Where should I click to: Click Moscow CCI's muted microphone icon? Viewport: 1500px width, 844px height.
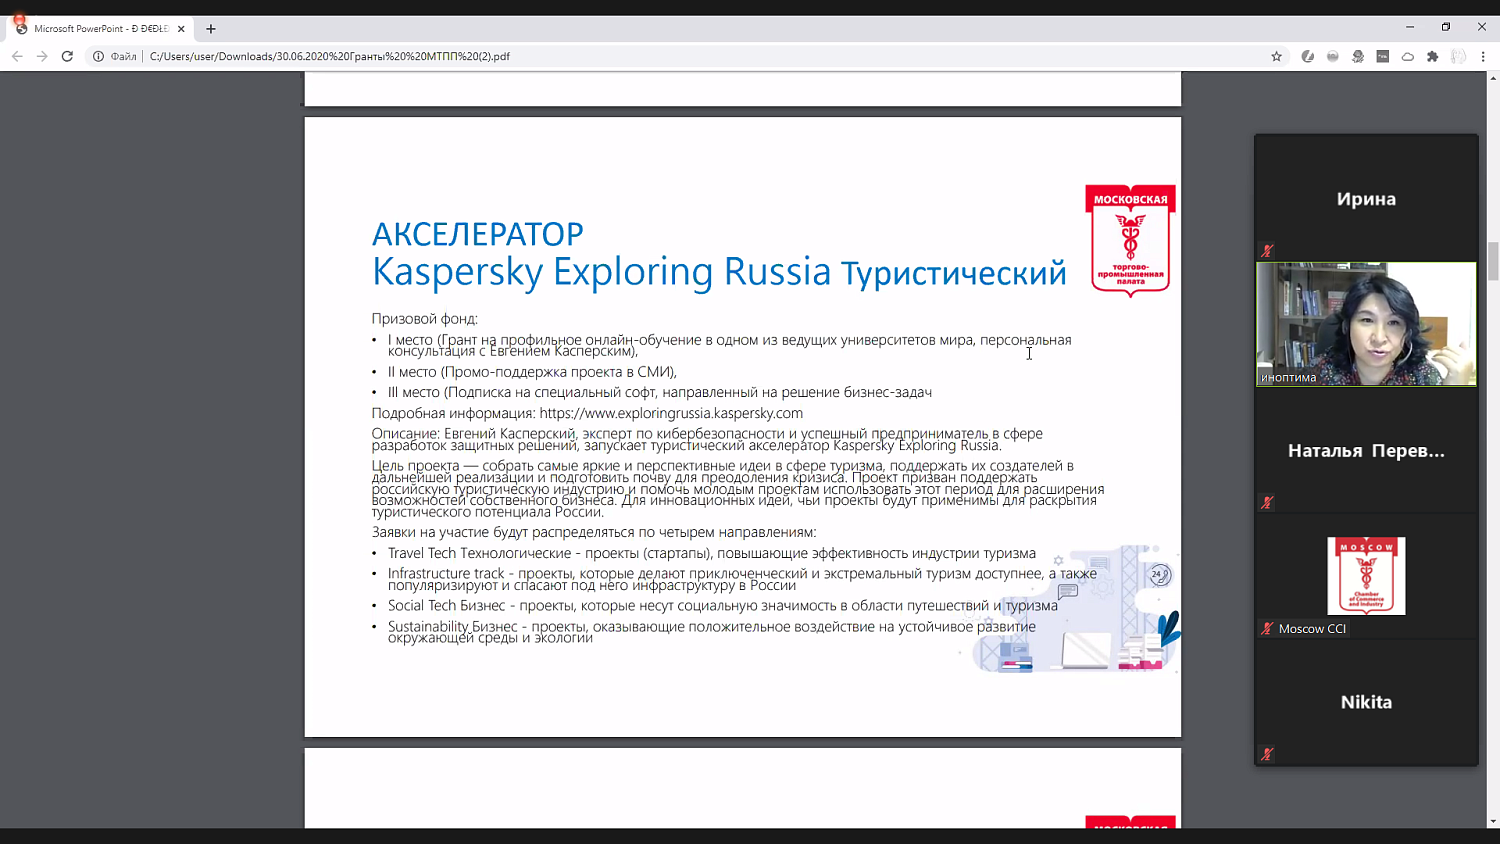pyautogui.click(x=1267, y=629)
